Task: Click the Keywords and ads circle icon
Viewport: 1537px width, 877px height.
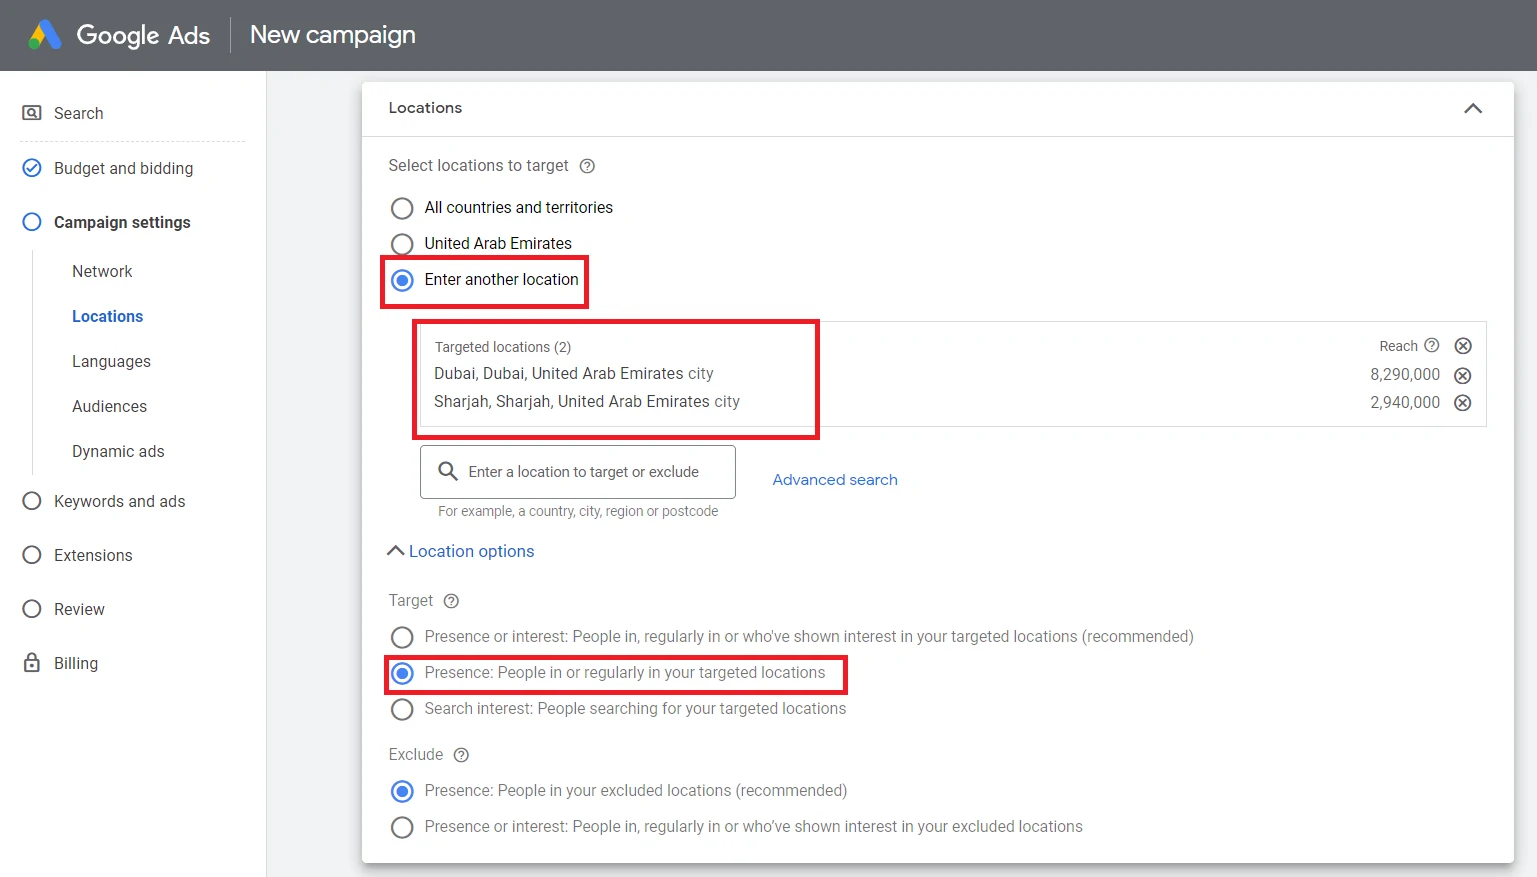Action: click(x=32, y=501)
